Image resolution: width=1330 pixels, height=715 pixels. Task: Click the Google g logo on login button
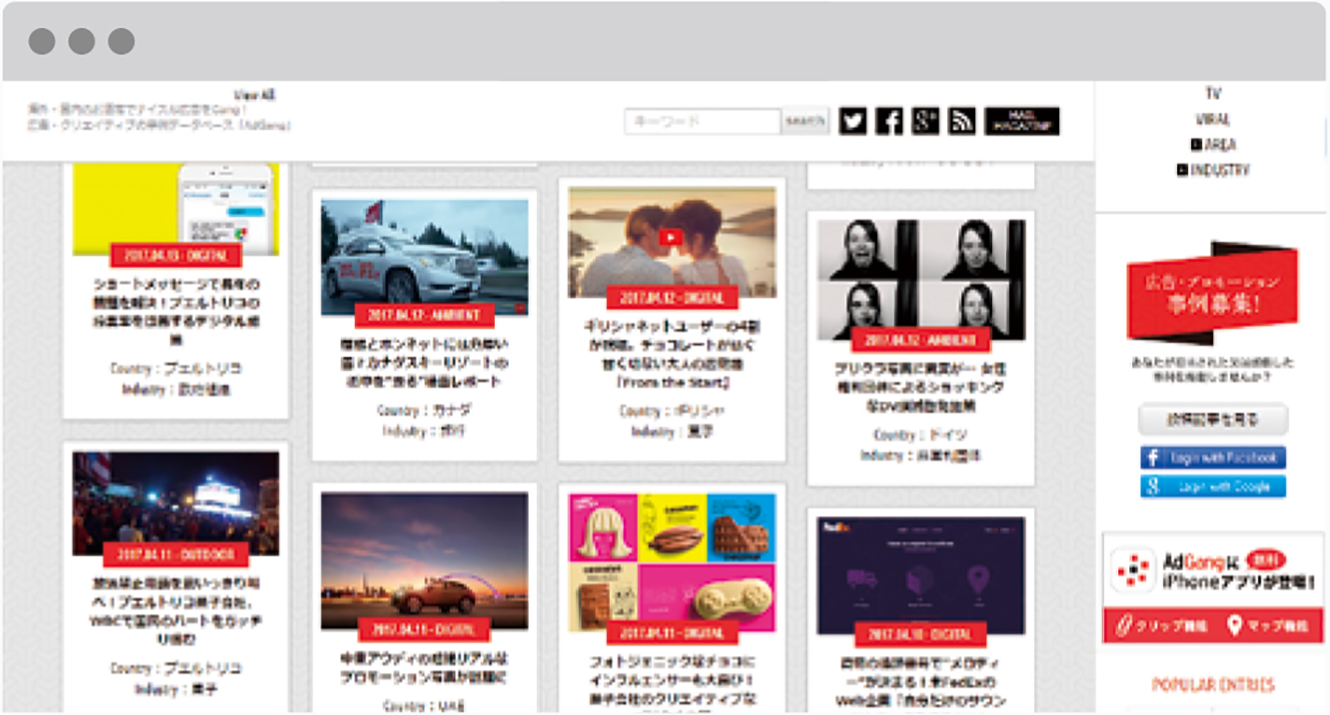coord(1153,487)
